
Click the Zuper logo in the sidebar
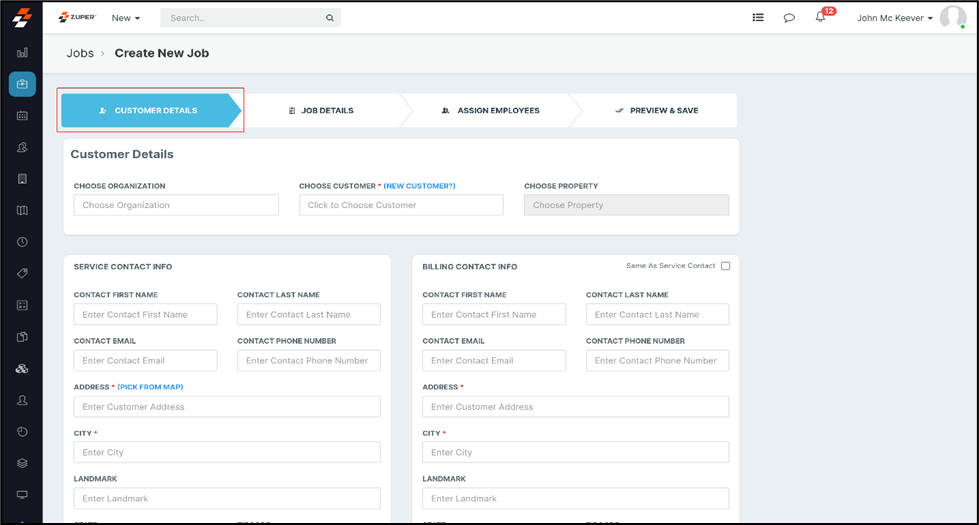(x=21, y=18)
